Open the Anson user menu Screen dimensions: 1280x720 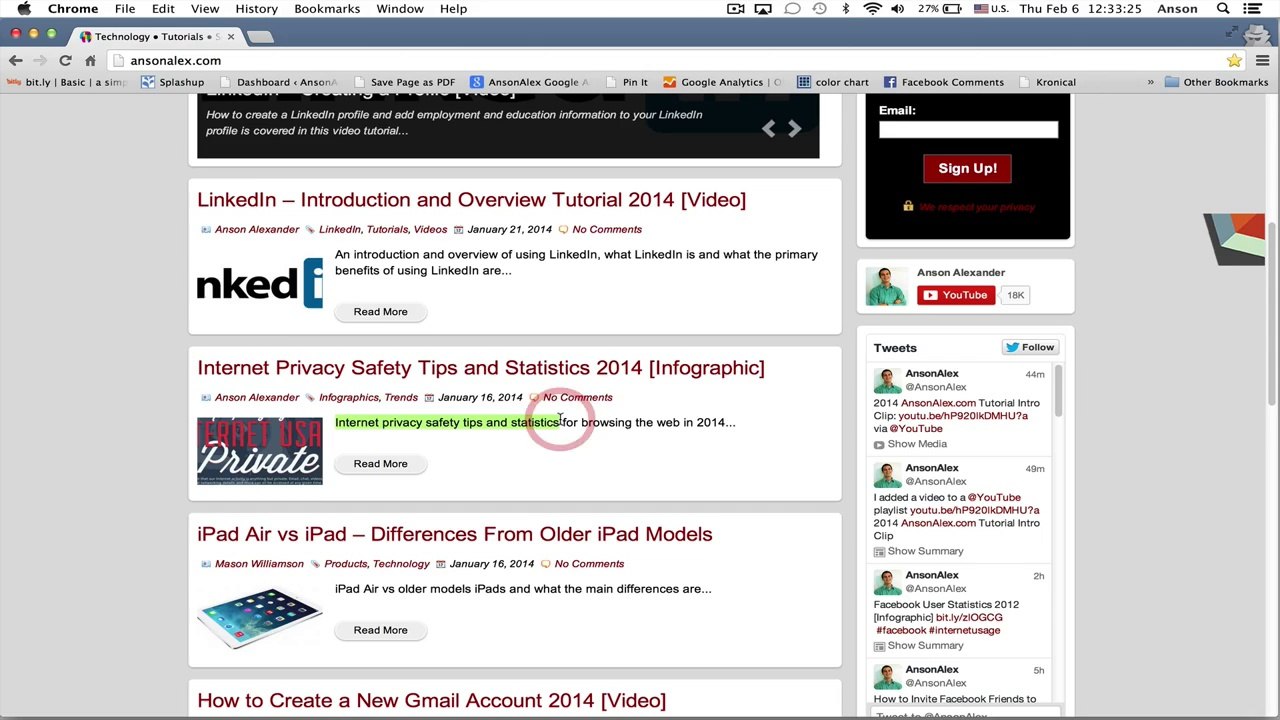(x=1177, y=9)
